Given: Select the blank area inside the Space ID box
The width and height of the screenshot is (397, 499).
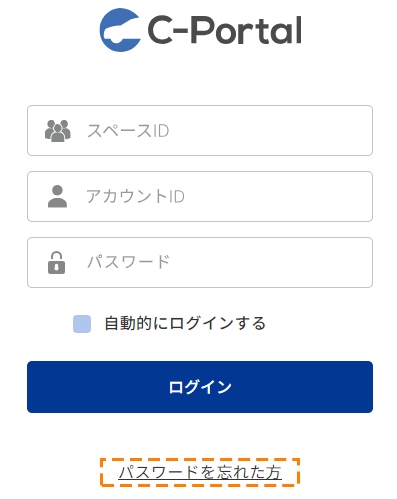Looking at the screenshot, I should (x=270, y=131).
